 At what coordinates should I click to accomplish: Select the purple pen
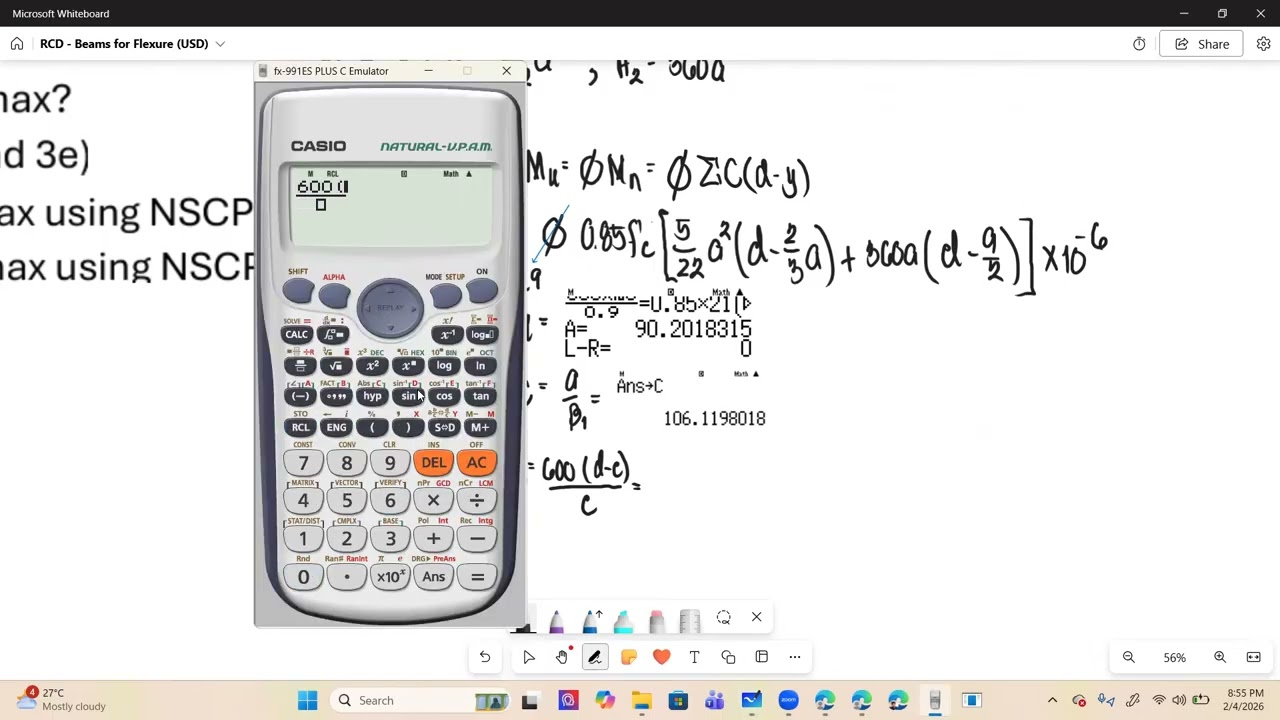coord(556,621)
